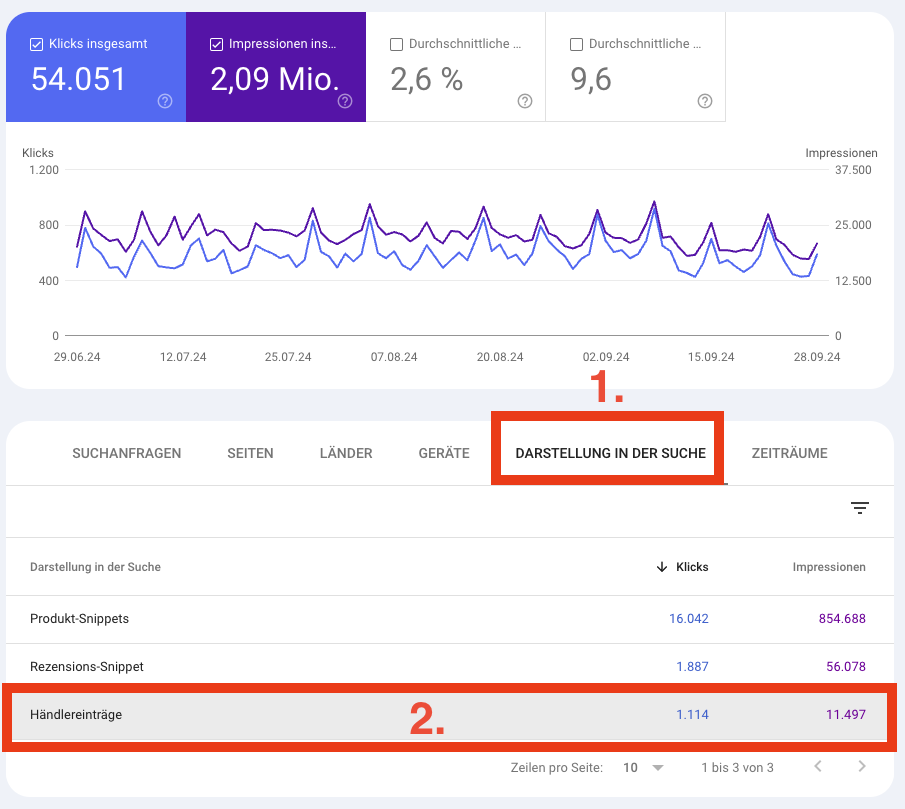Screen dimensions: 905x809
Task: Click help icon on Impressionen card
Action: [x=345, y=101]
